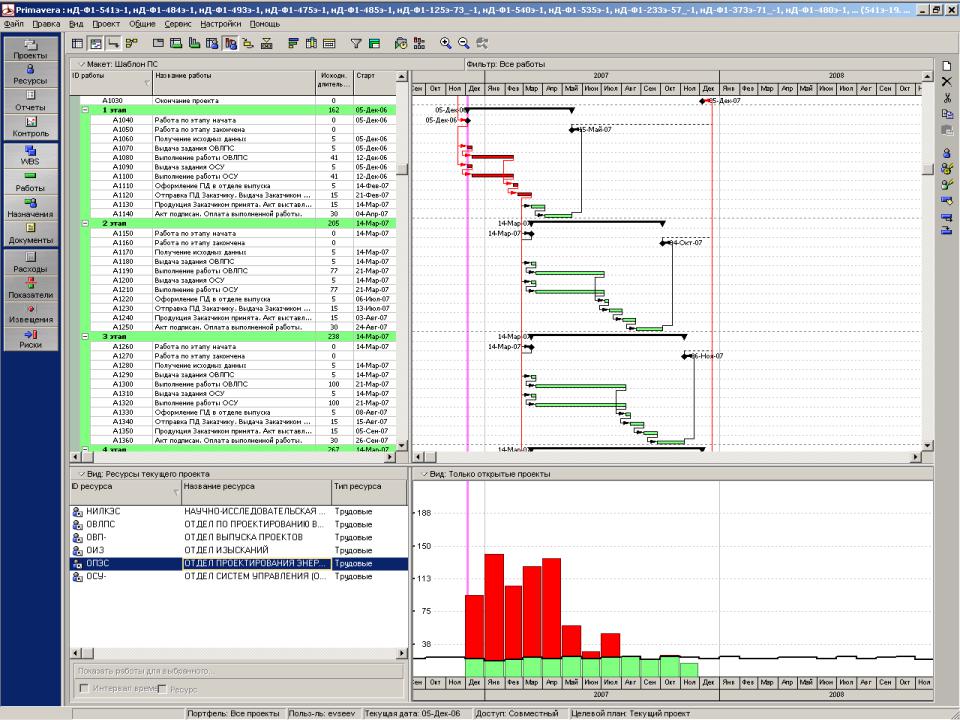Toggle the Ресурс checkbox

click(162, 689)
